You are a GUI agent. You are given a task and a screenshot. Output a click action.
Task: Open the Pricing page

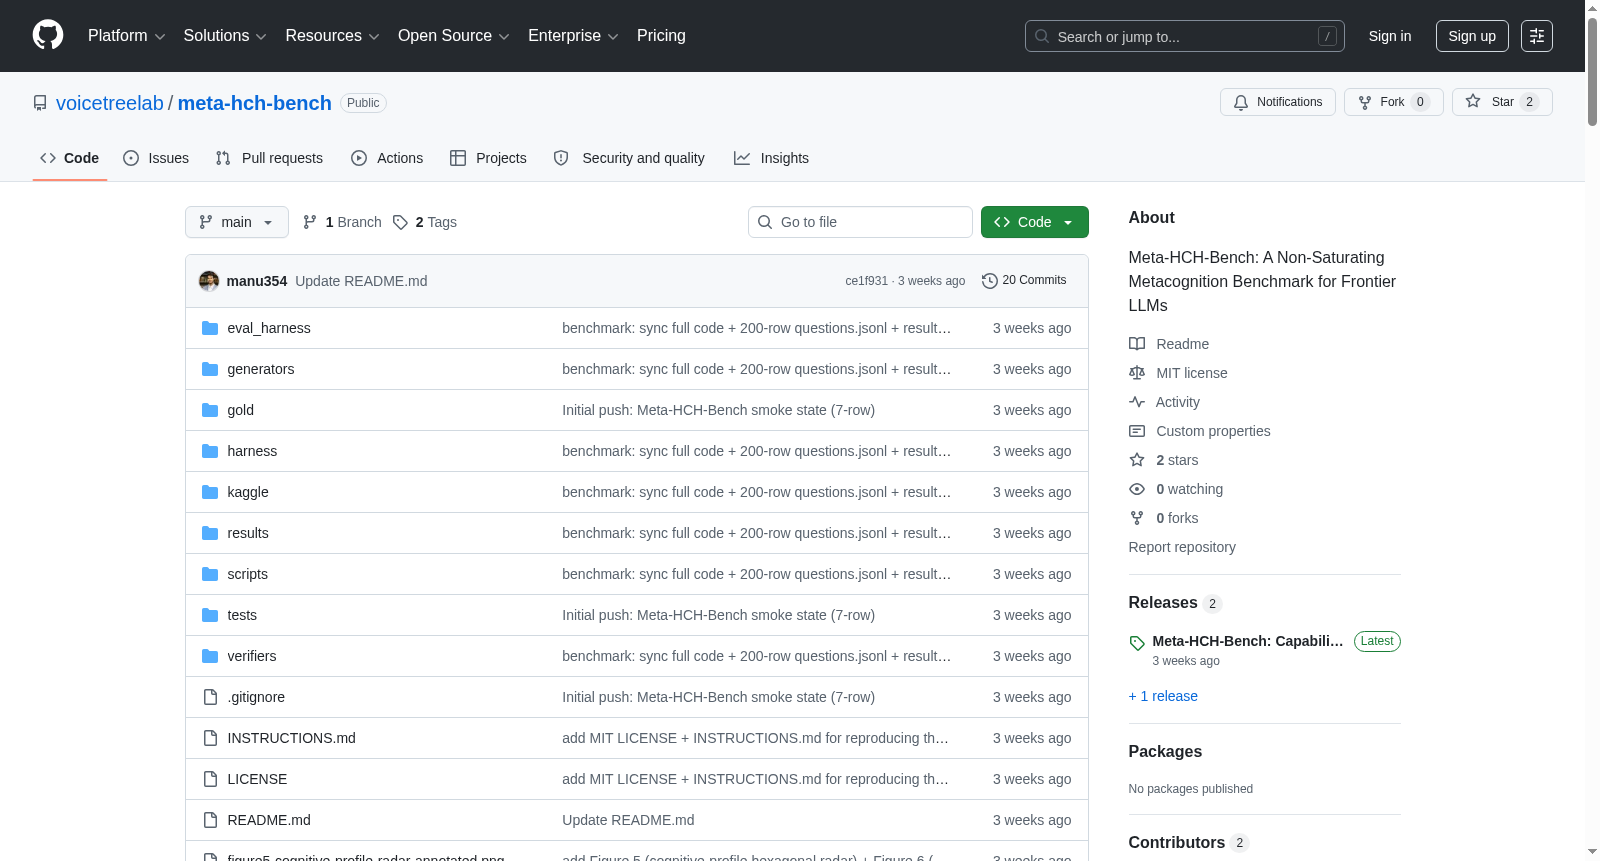click(x=661, y=36)
